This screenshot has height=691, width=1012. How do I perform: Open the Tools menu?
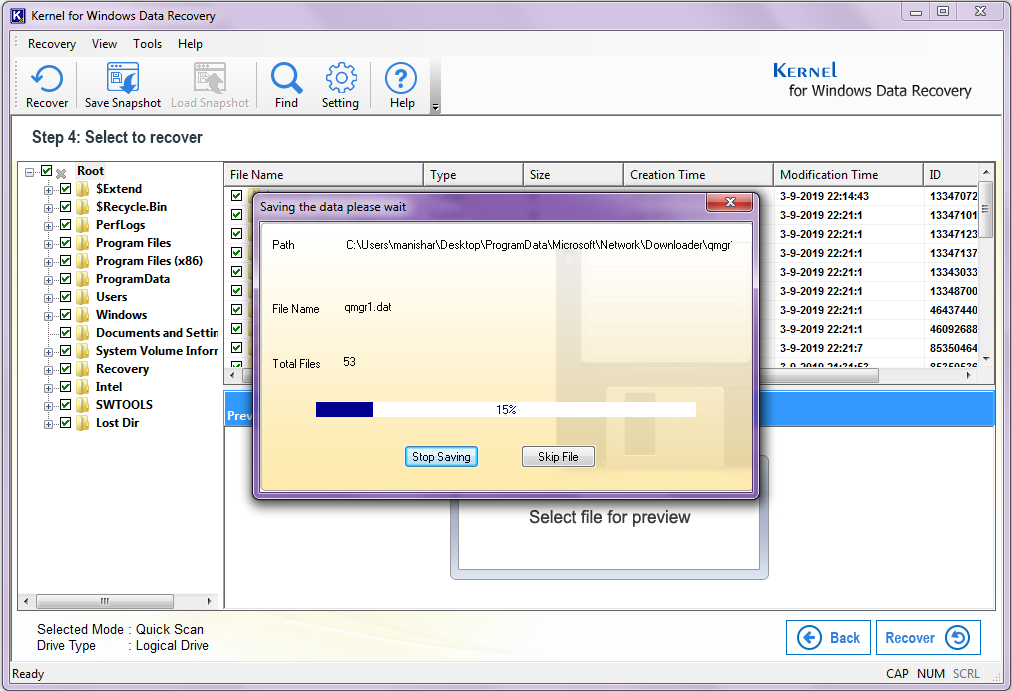click(x=147, y=44)
